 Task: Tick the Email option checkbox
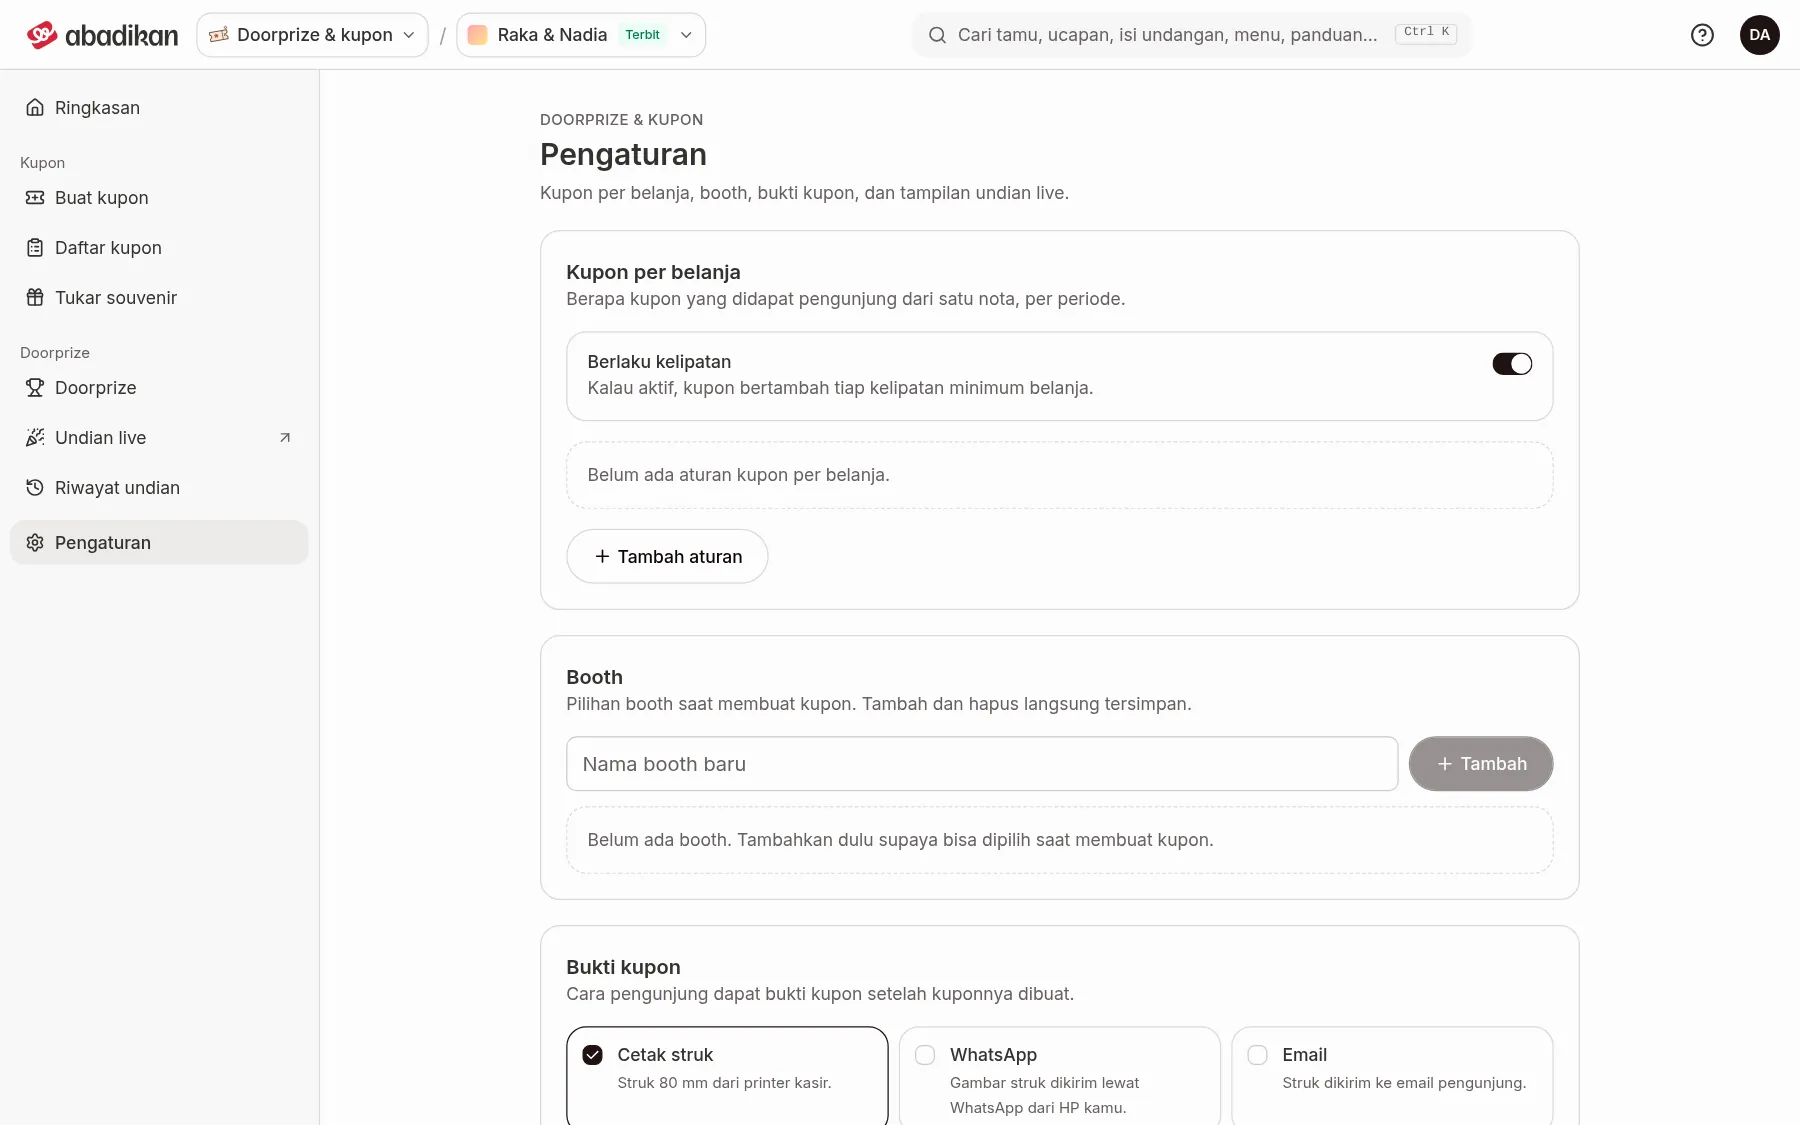(1258, 1055)
